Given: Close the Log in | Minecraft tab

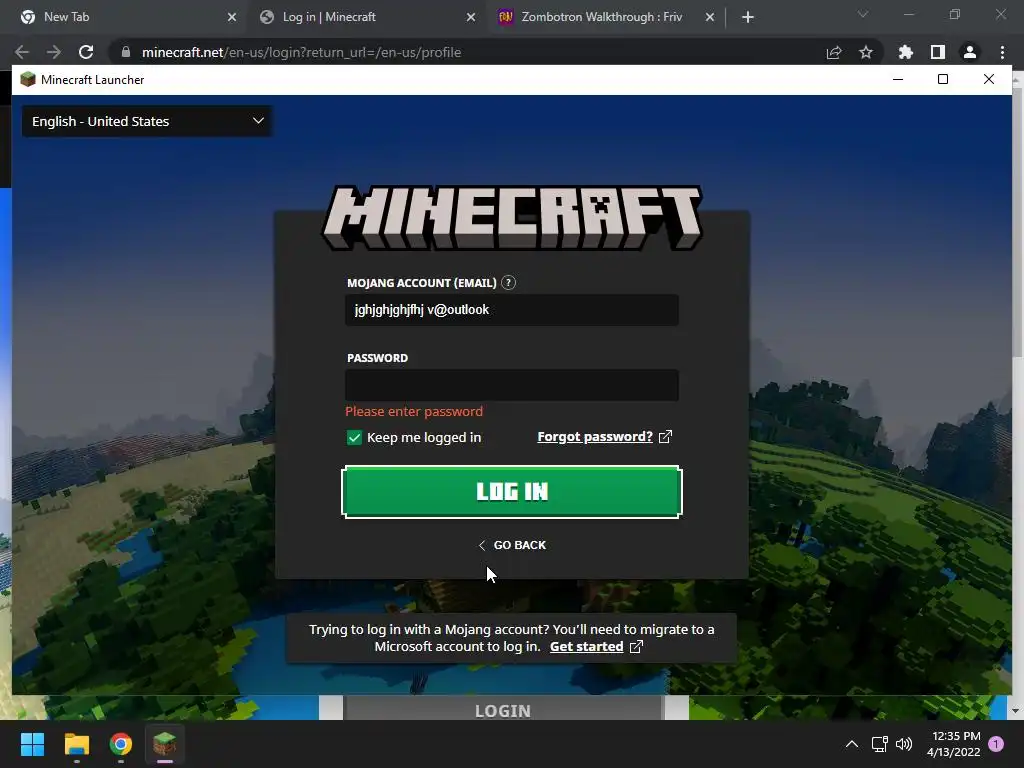Looking at the screenshot, I should pos(471,17).
